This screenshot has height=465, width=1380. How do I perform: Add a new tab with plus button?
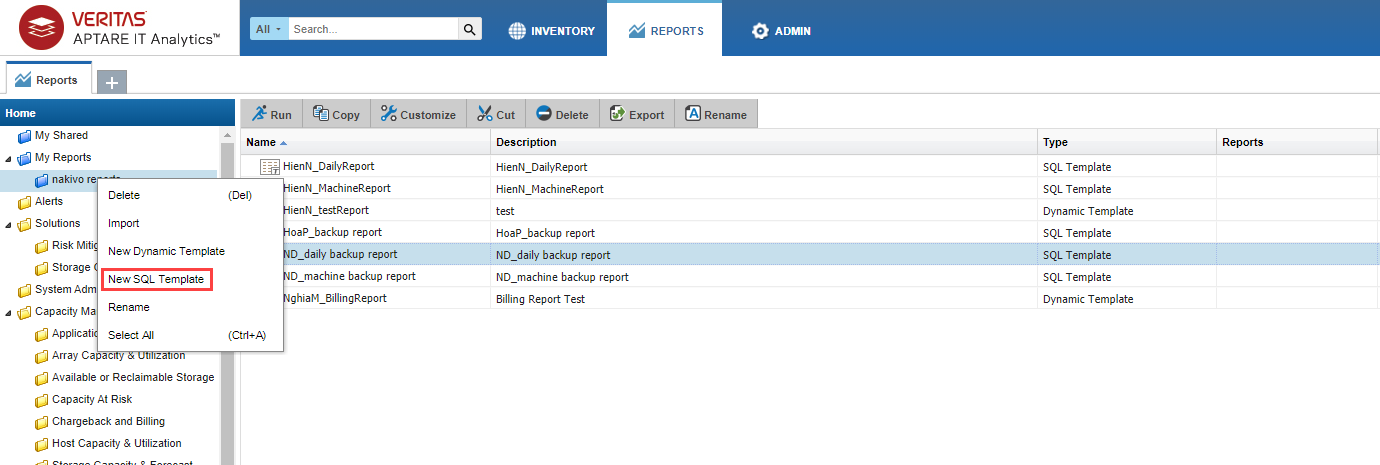point(111,82)
